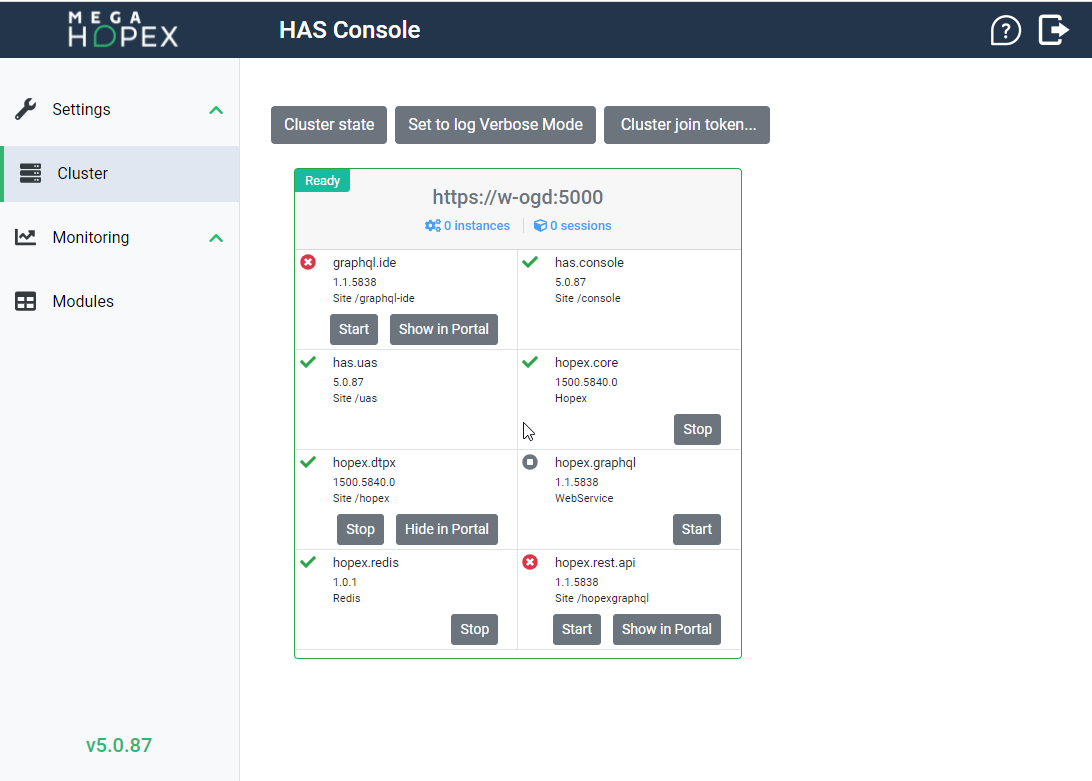Collapse the Settings section chevron
Screen dimensions: 1092x781
tap(216, 110)
